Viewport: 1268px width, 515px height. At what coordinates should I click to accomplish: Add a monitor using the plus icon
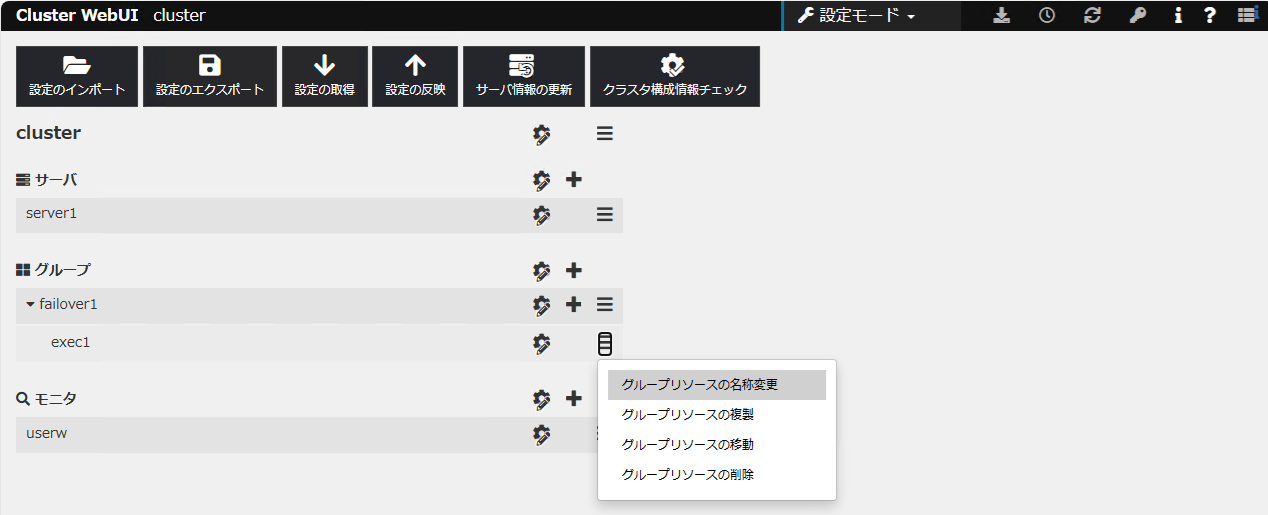574,399
